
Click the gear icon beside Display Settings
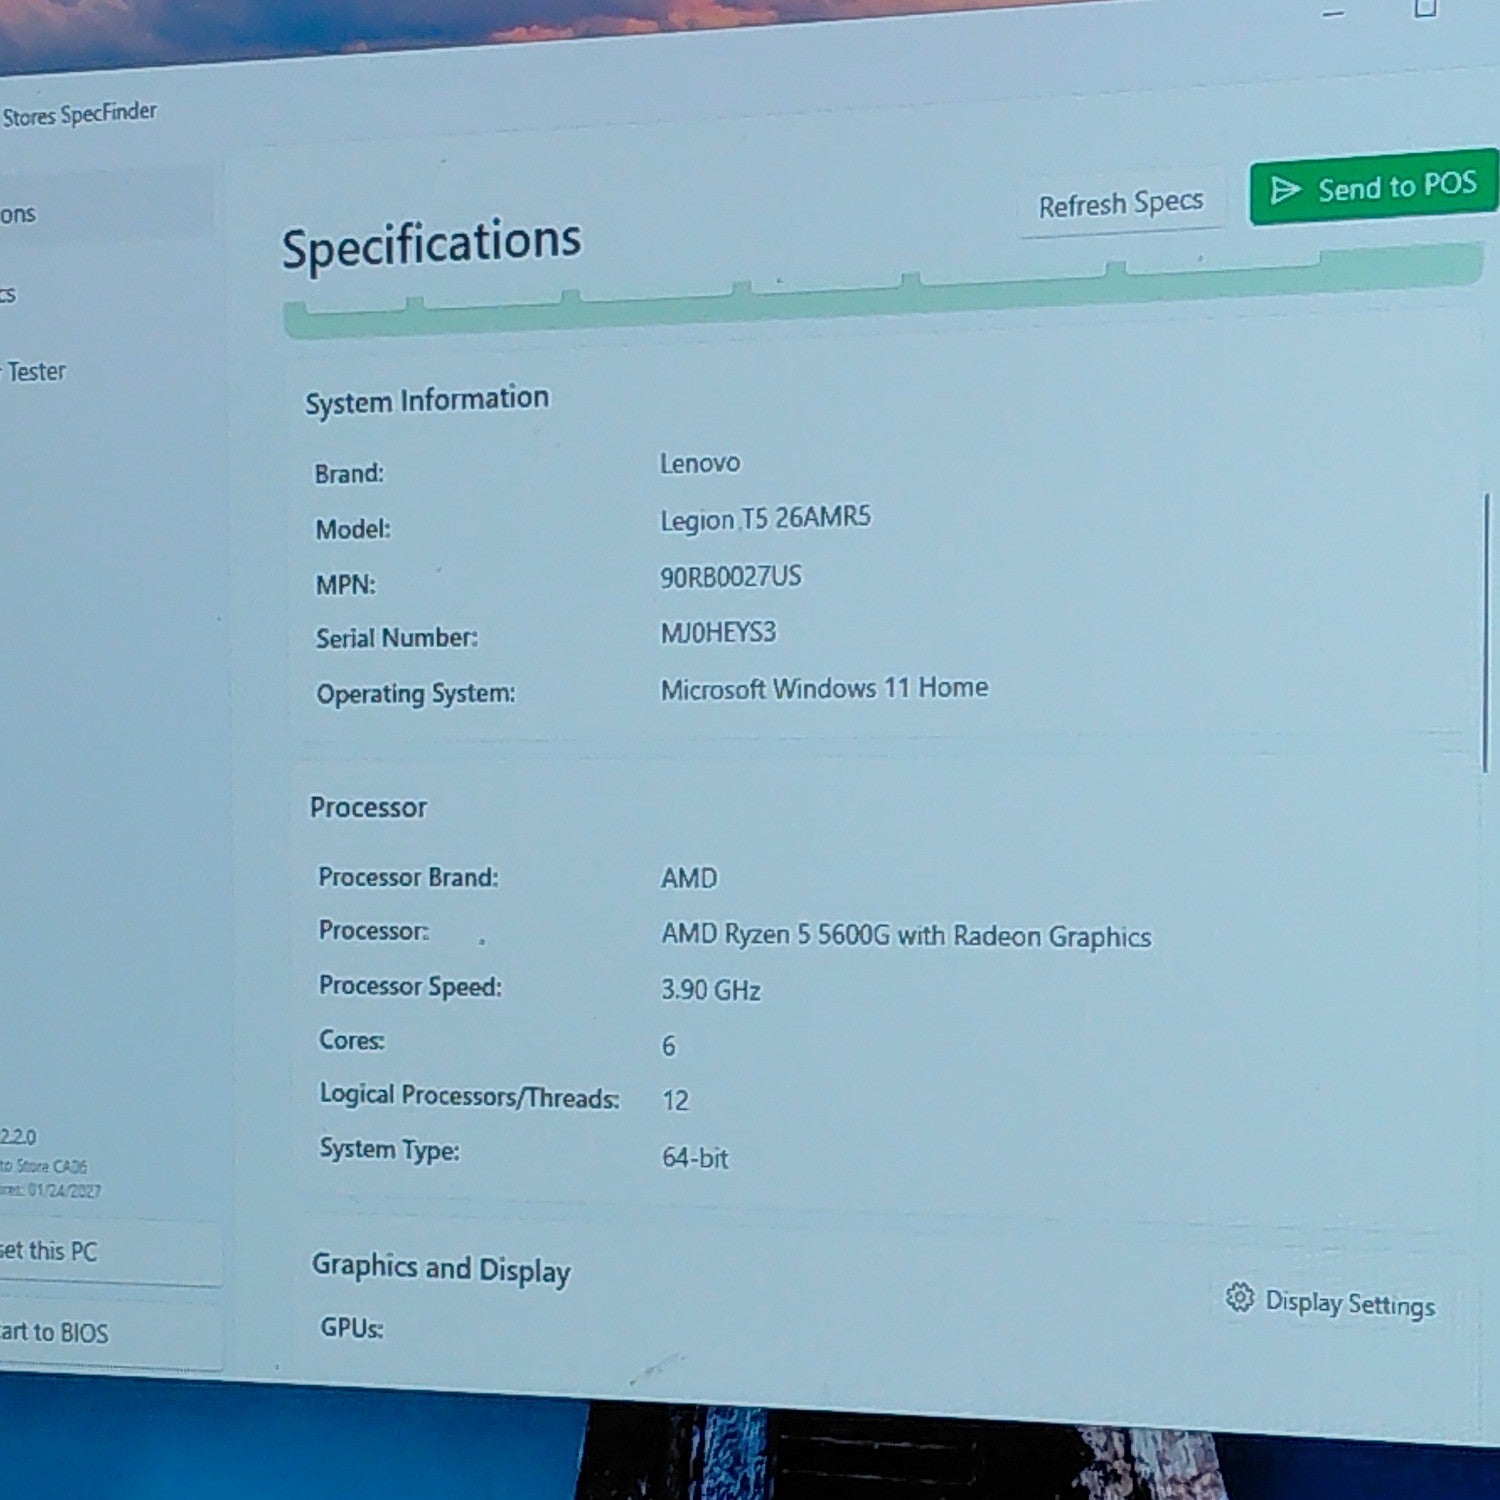[x=1239, y=1297]
